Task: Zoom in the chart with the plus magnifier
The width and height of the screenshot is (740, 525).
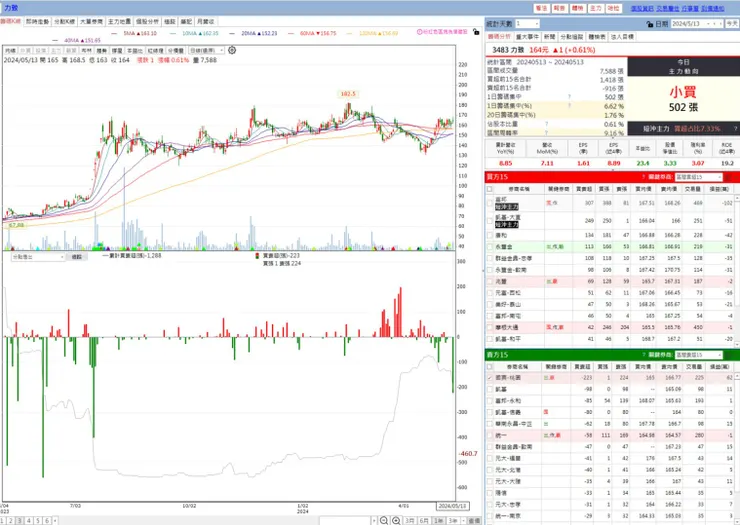Action: click(x=396, y=520)
